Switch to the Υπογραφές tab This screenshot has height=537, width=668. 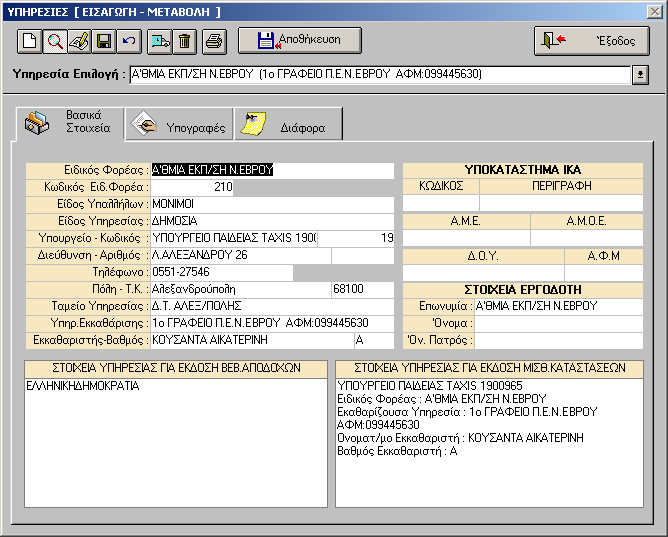[179, 124]
